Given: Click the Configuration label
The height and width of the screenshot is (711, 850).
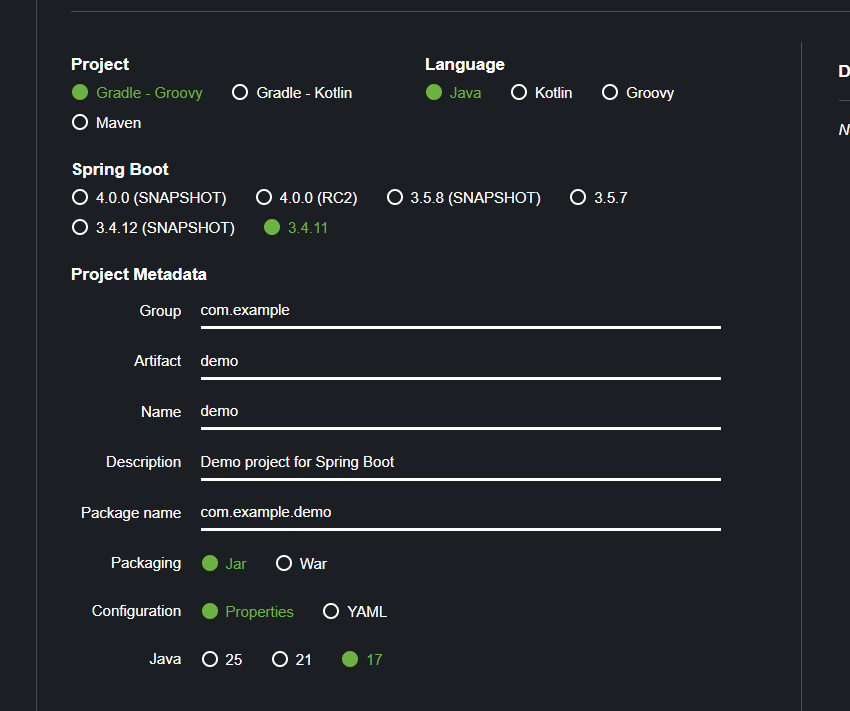Looking at the screenshot, I should pyautogui.click(x=137, y=611).
